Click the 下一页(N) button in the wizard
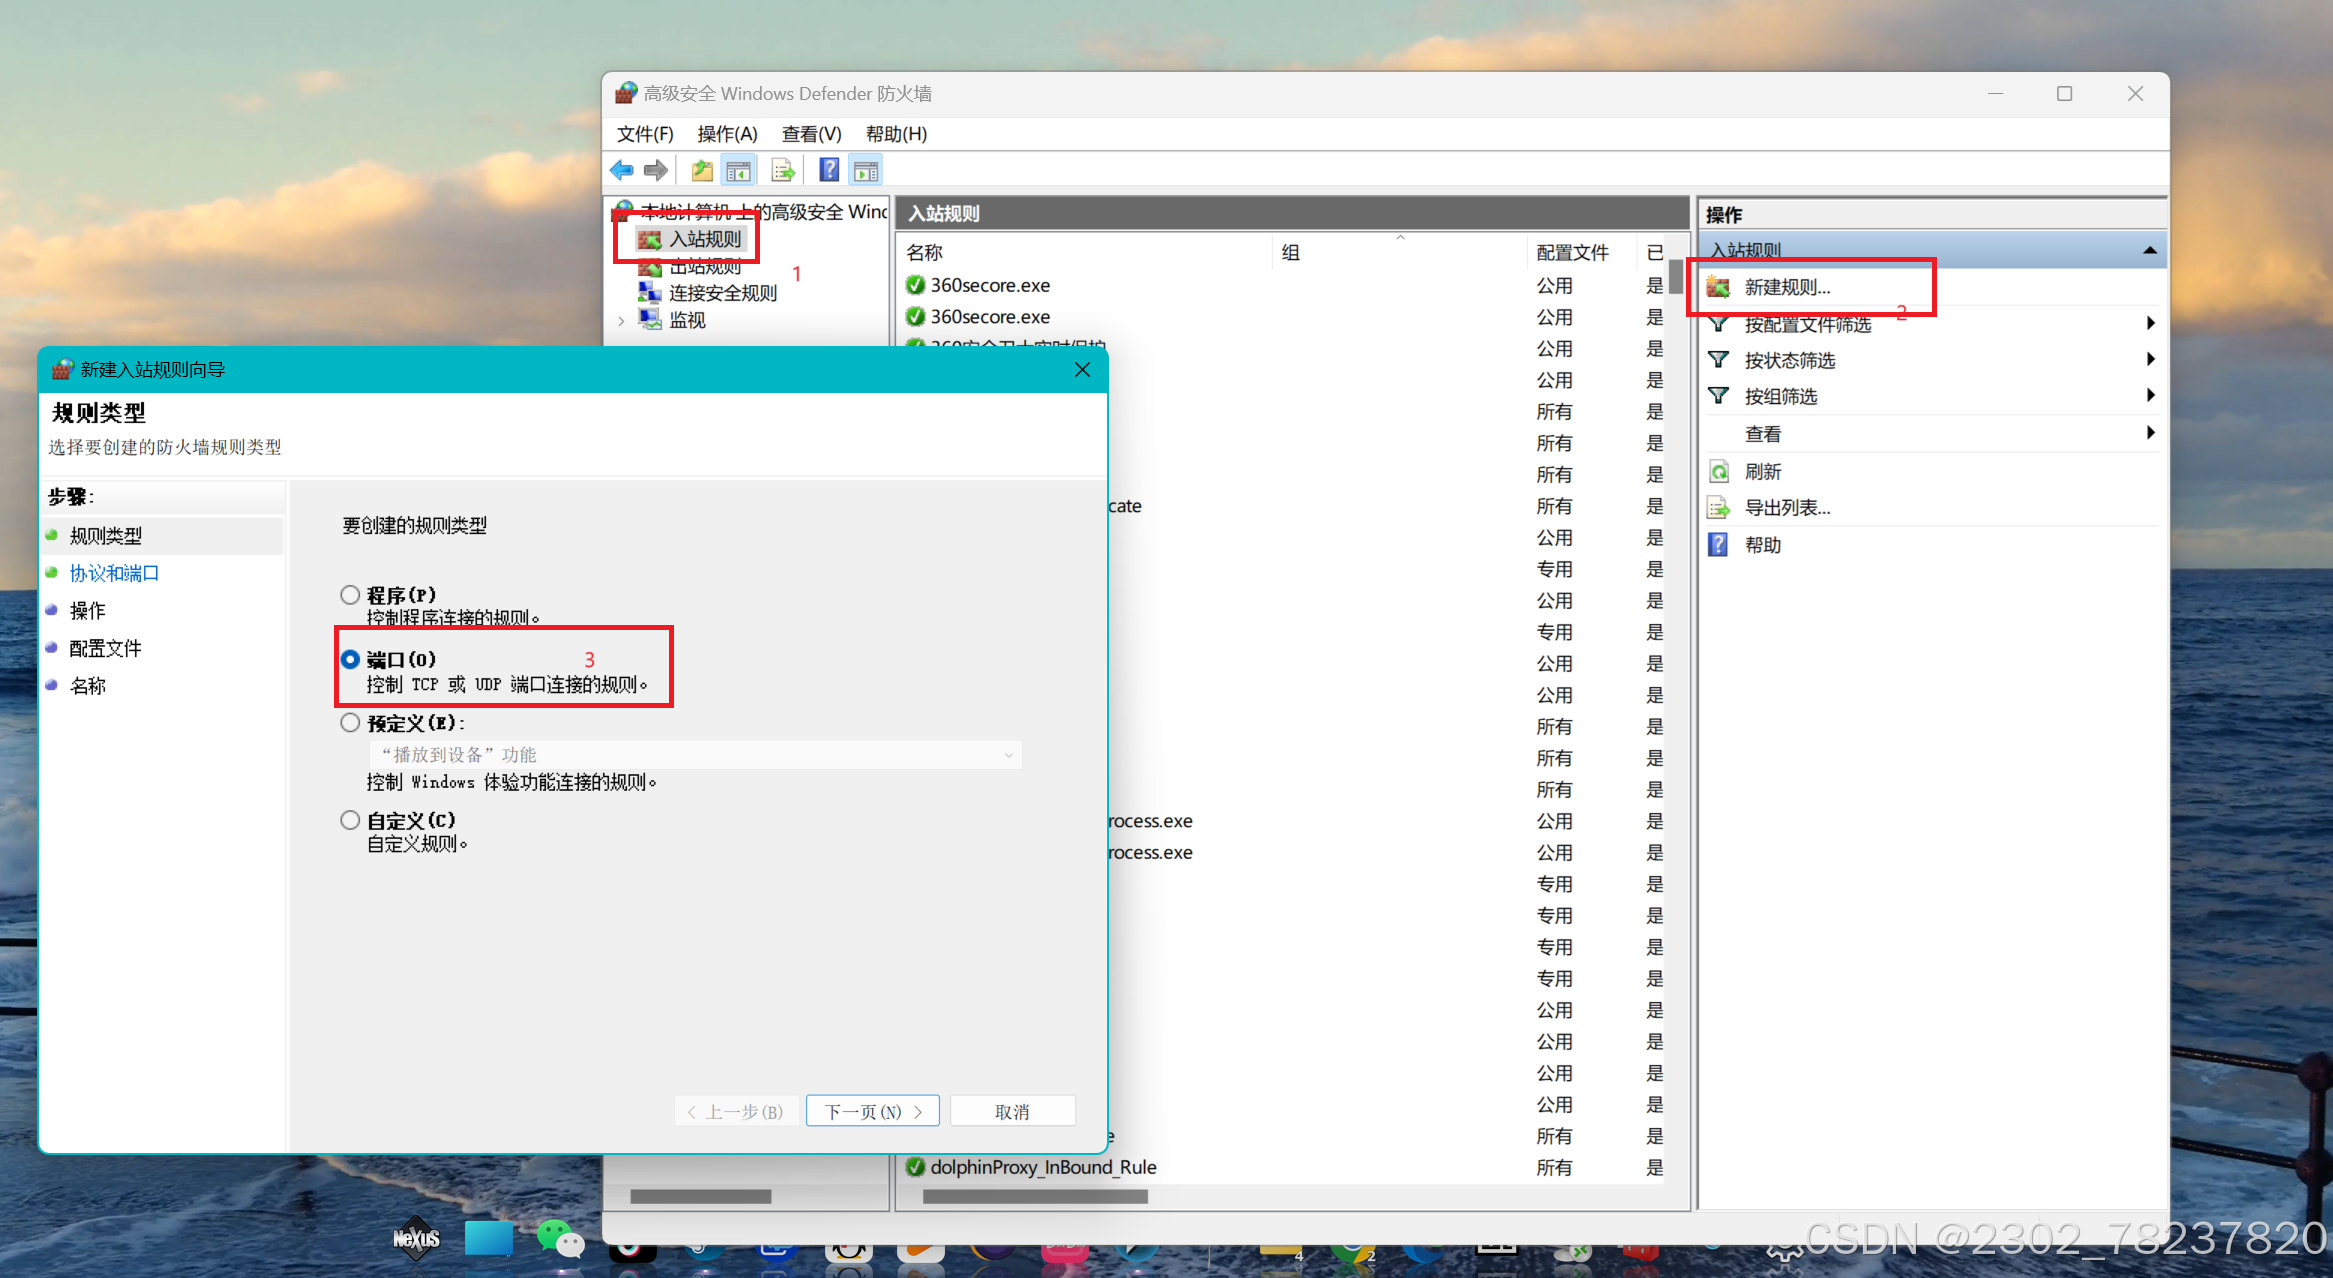Screen dimensions: 2333x1278 click(871, 1110)
